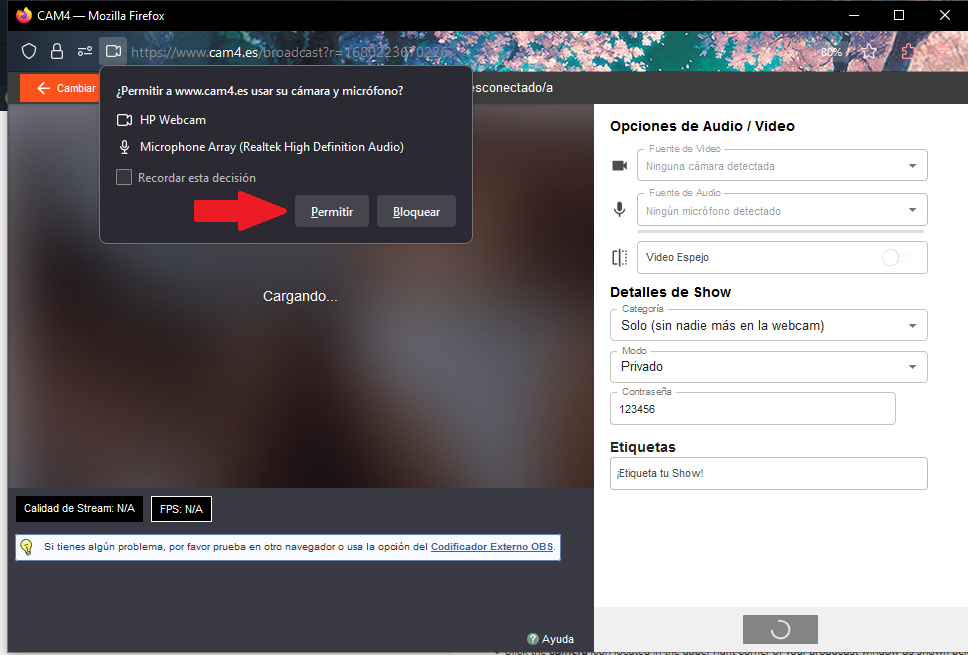This screenshot has width=968, height=655.
Task: Click the Bloquear button
Action: coord(416,212)
